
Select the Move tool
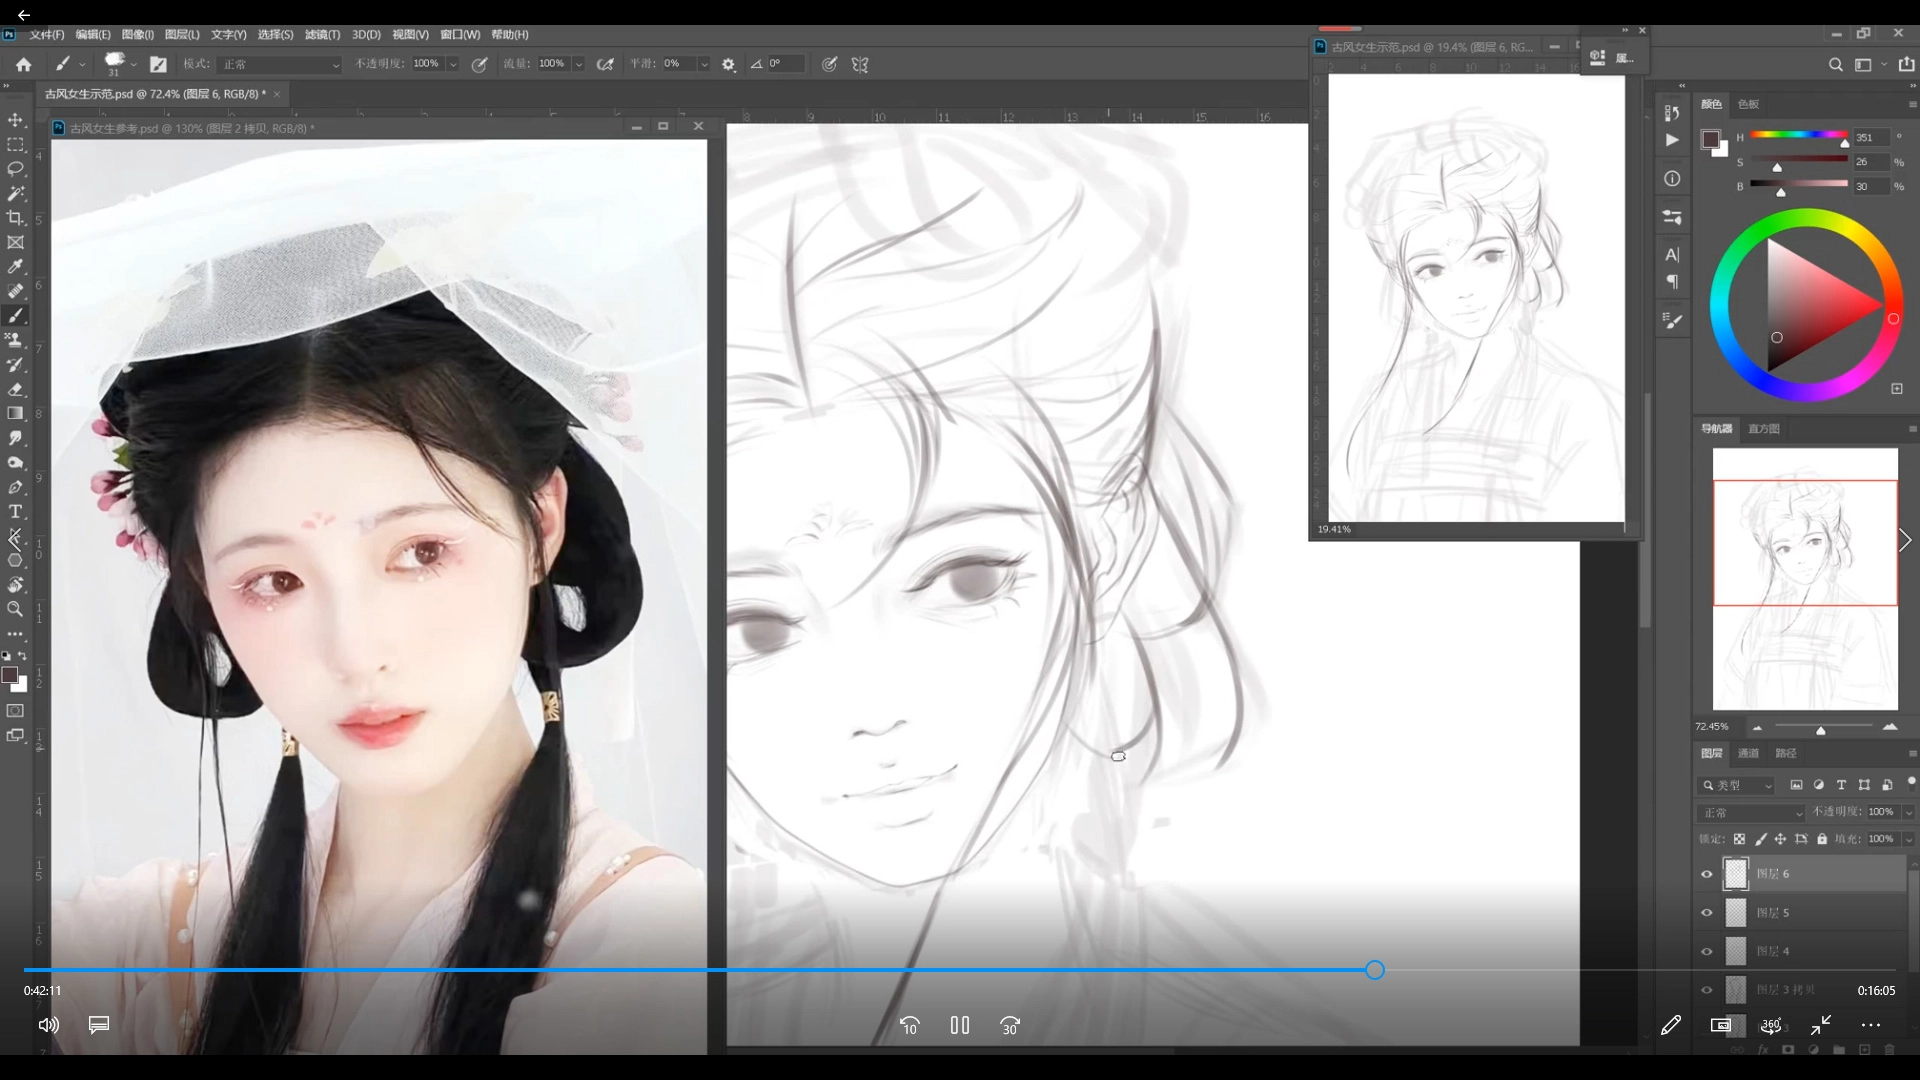[x=15, y=120]
